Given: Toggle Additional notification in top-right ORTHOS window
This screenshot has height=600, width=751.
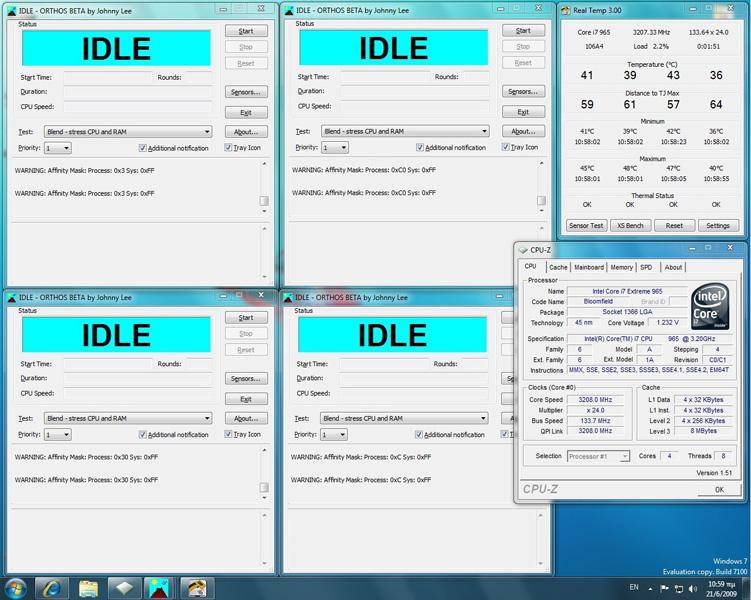Looking at the screenshot, I should 420,147.
